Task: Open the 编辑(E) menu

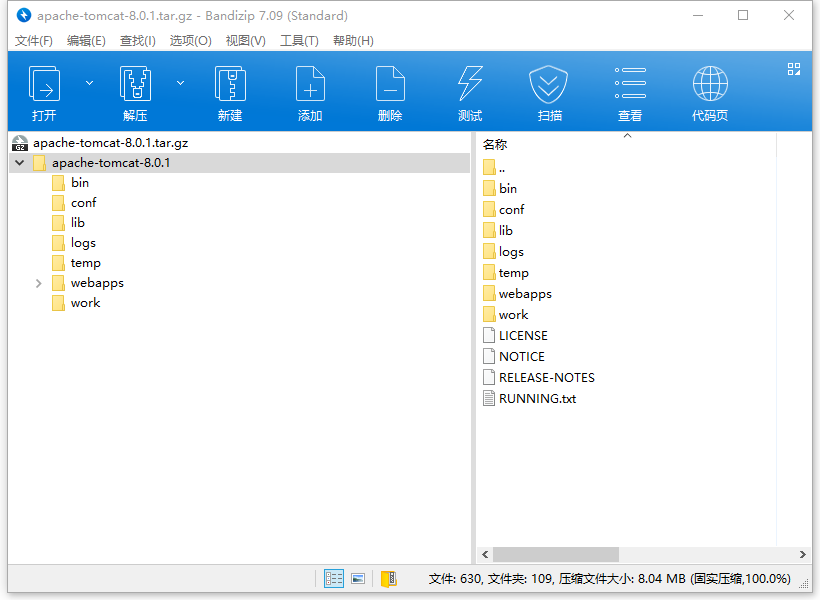Action: point(86,41)
